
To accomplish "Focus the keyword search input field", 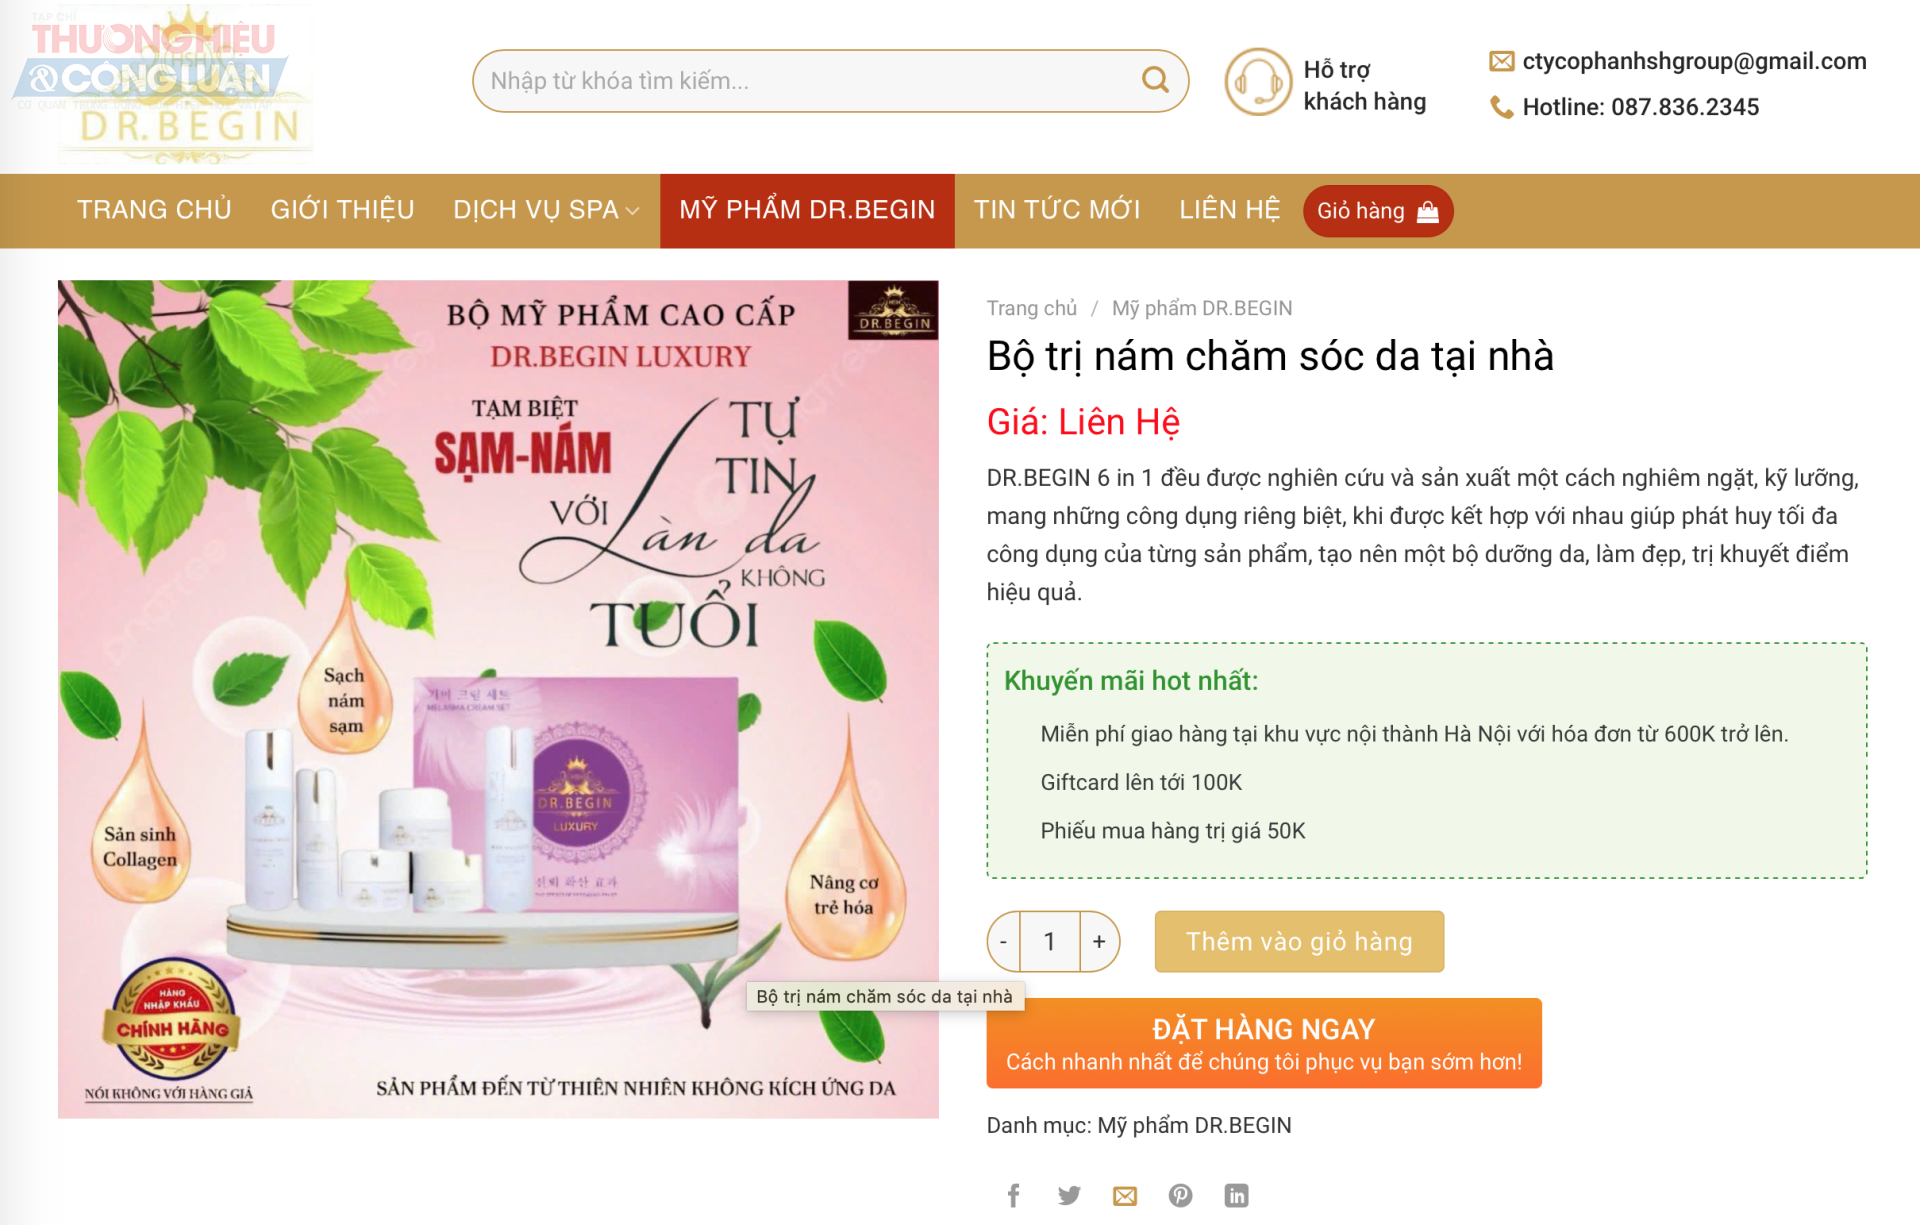I will click(x=810, y=81).
